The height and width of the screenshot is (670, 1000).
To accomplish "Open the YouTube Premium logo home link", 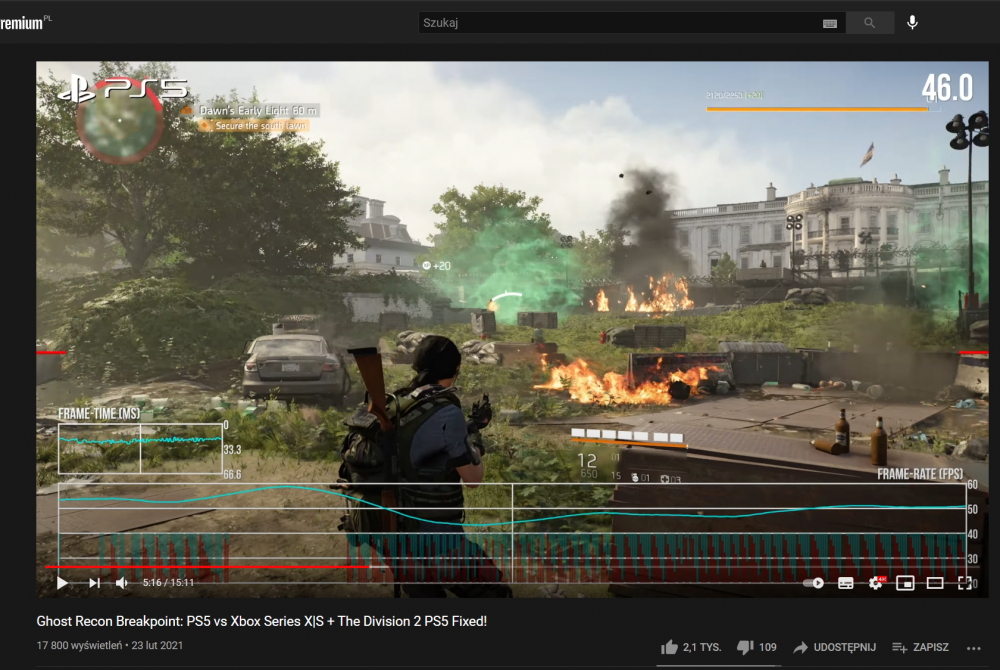I will click(24, 22).
